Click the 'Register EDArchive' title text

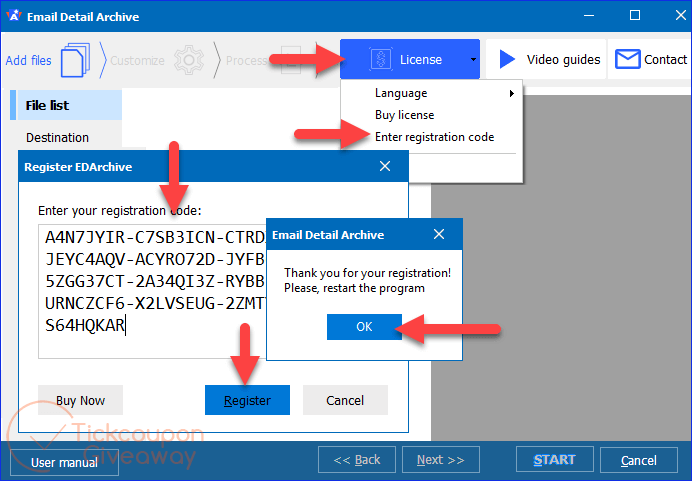tap(78, 167)
